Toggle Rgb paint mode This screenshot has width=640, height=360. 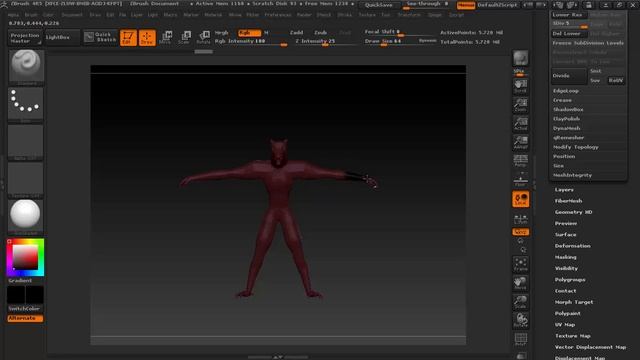click(x=249, y=33)
